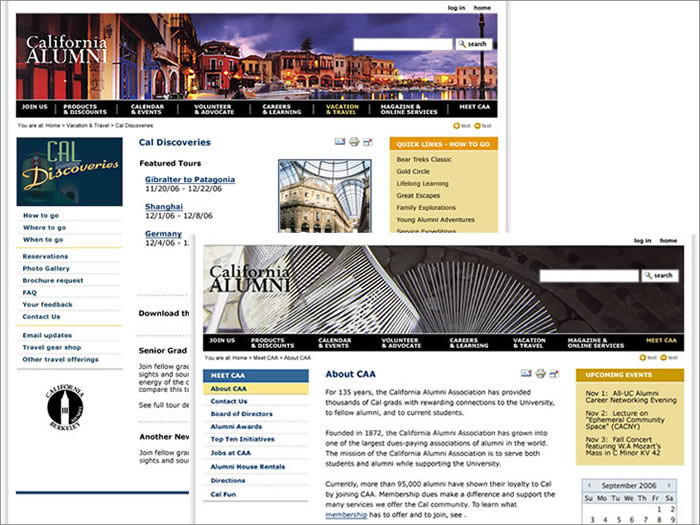Click Cal Fun sidebar link
Viewport: 700px width, 525px height.
tap(223, 495)
